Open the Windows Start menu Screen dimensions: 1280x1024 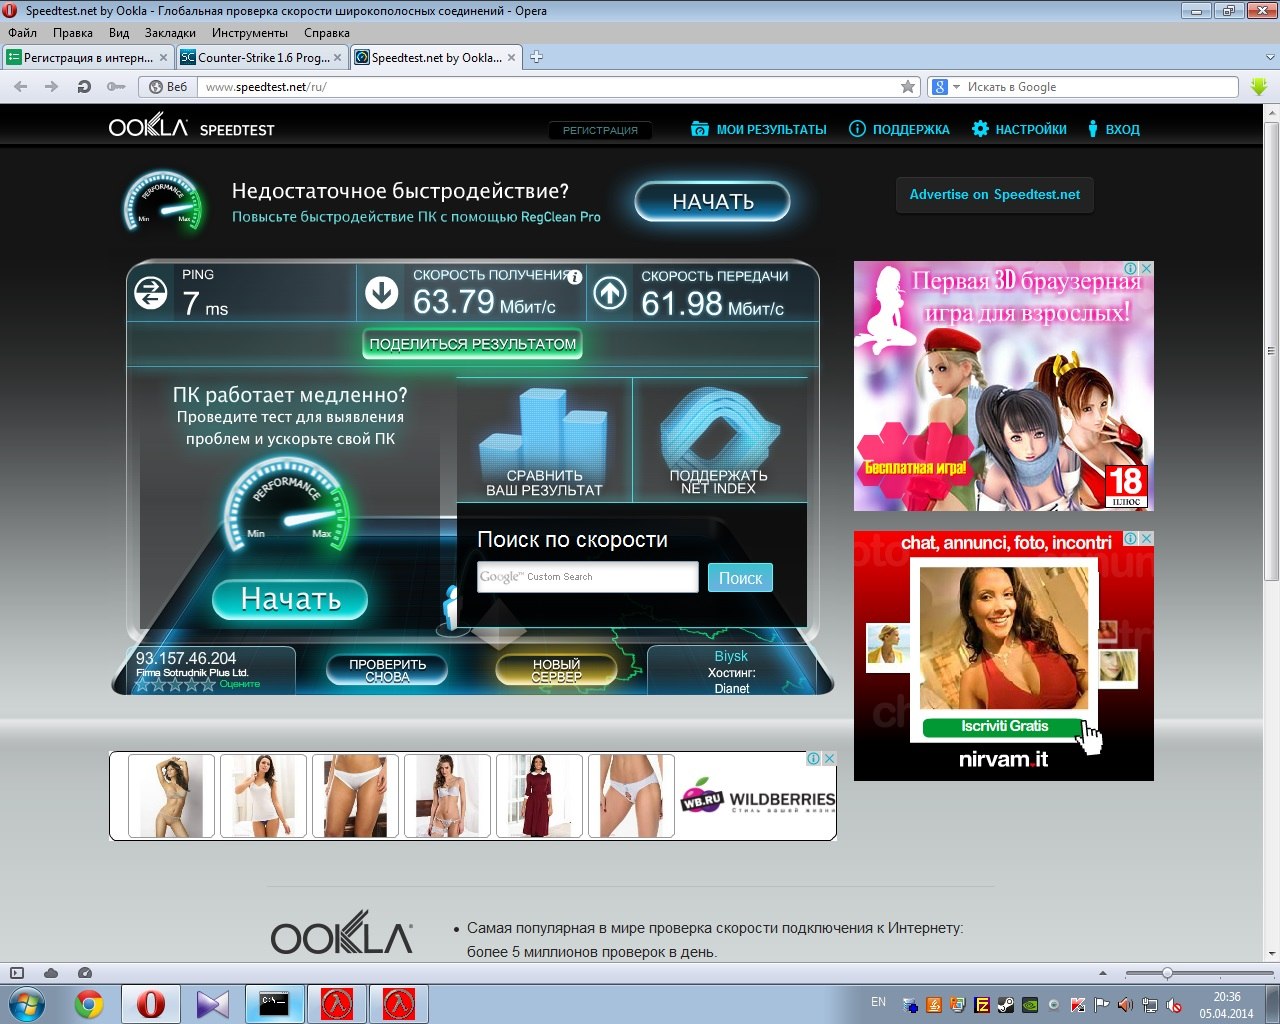coord(27,1004)
